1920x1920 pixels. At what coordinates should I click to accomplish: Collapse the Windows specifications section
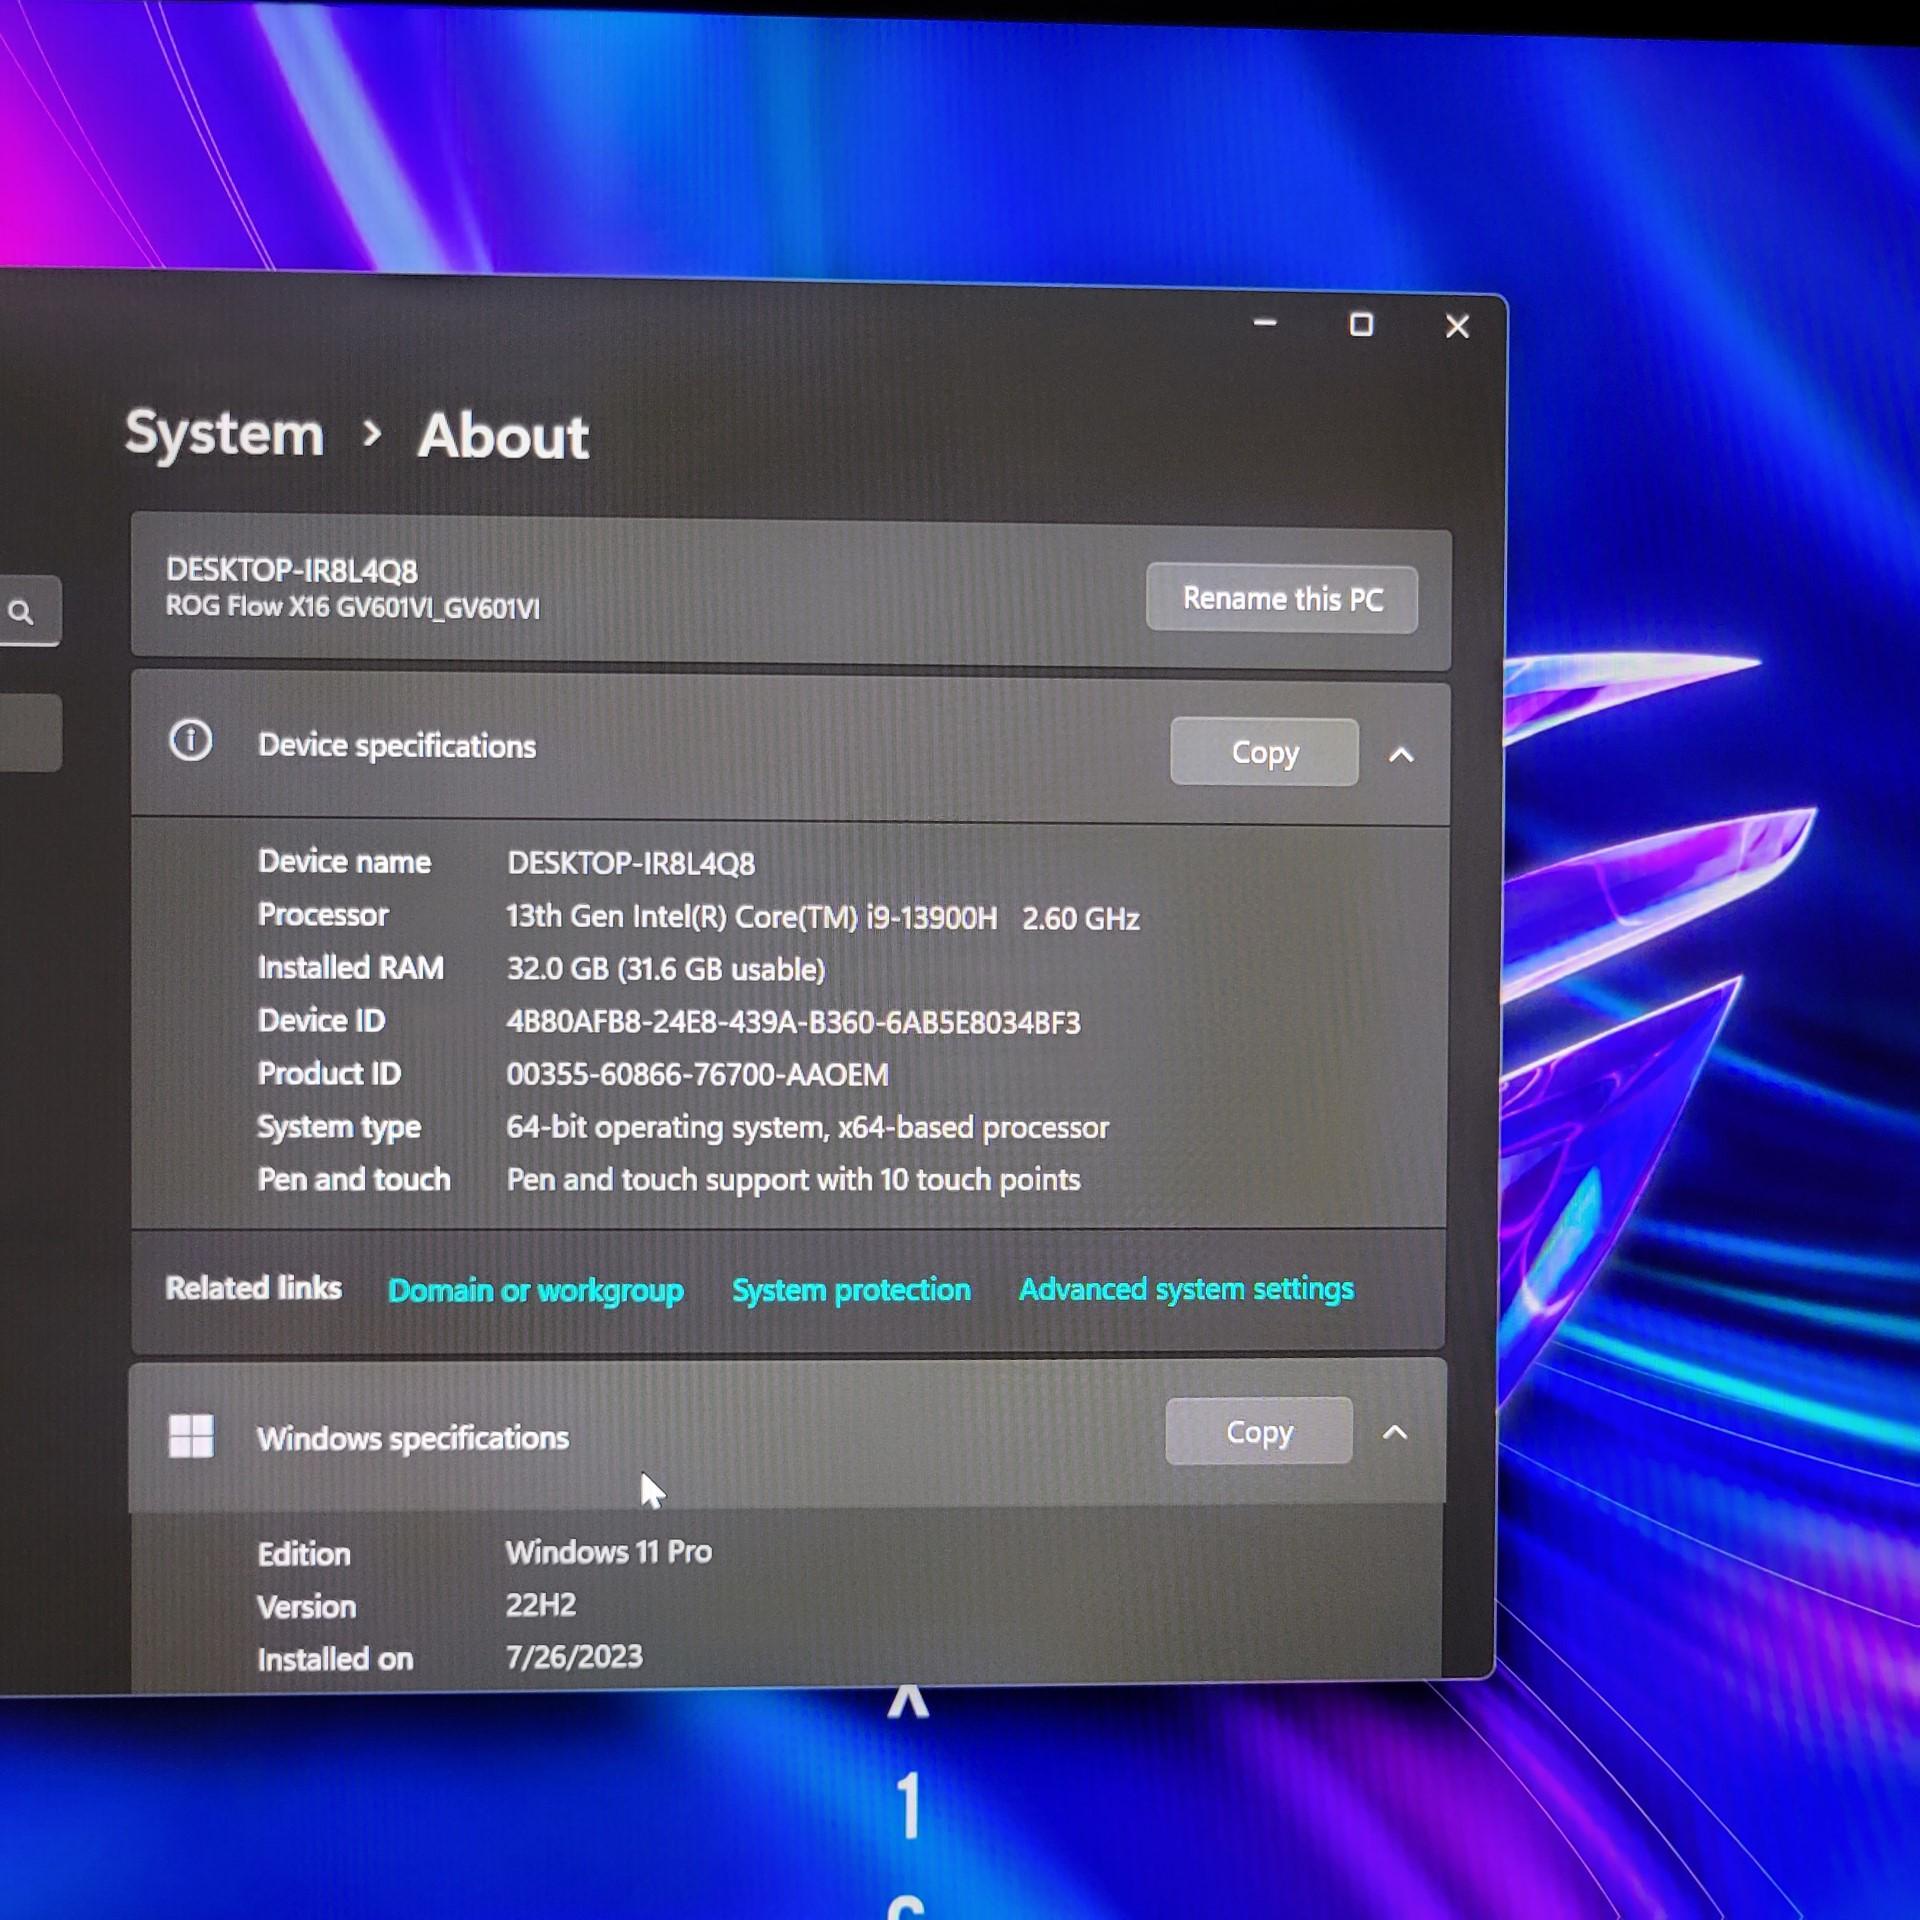click(x=1394, y=1433)
